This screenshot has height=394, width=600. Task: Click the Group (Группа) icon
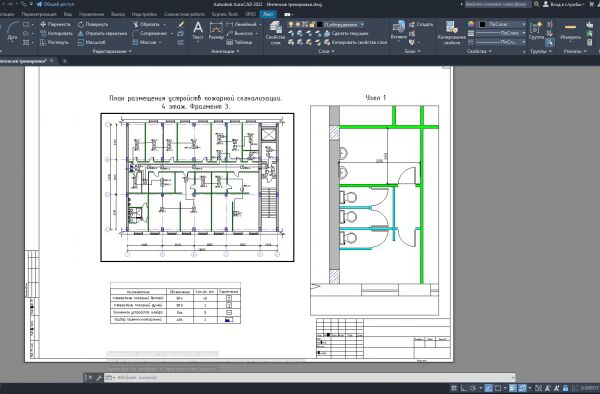(536, 30)
